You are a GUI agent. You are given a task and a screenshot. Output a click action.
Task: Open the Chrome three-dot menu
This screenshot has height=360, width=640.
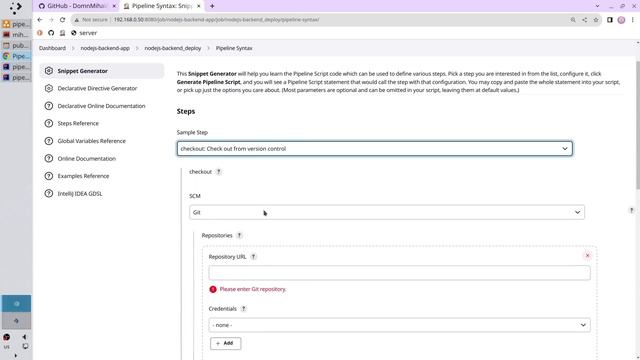point(633,20)
